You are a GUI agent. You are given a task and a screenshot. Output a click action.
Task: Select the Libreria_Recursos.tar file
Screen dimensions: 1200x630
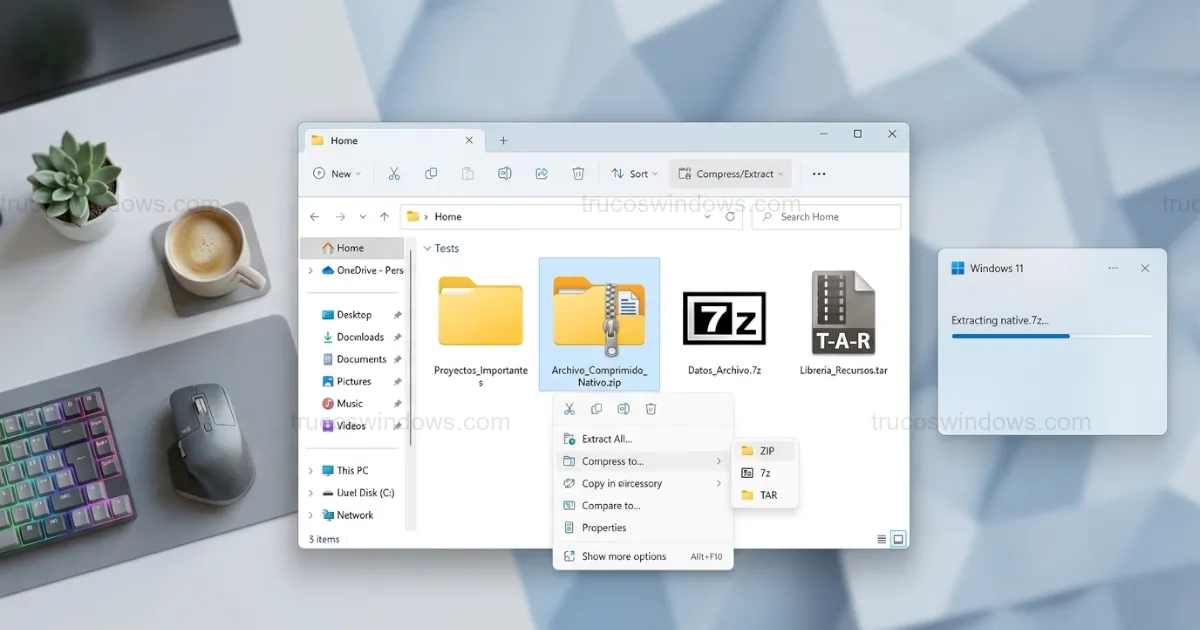843,324
